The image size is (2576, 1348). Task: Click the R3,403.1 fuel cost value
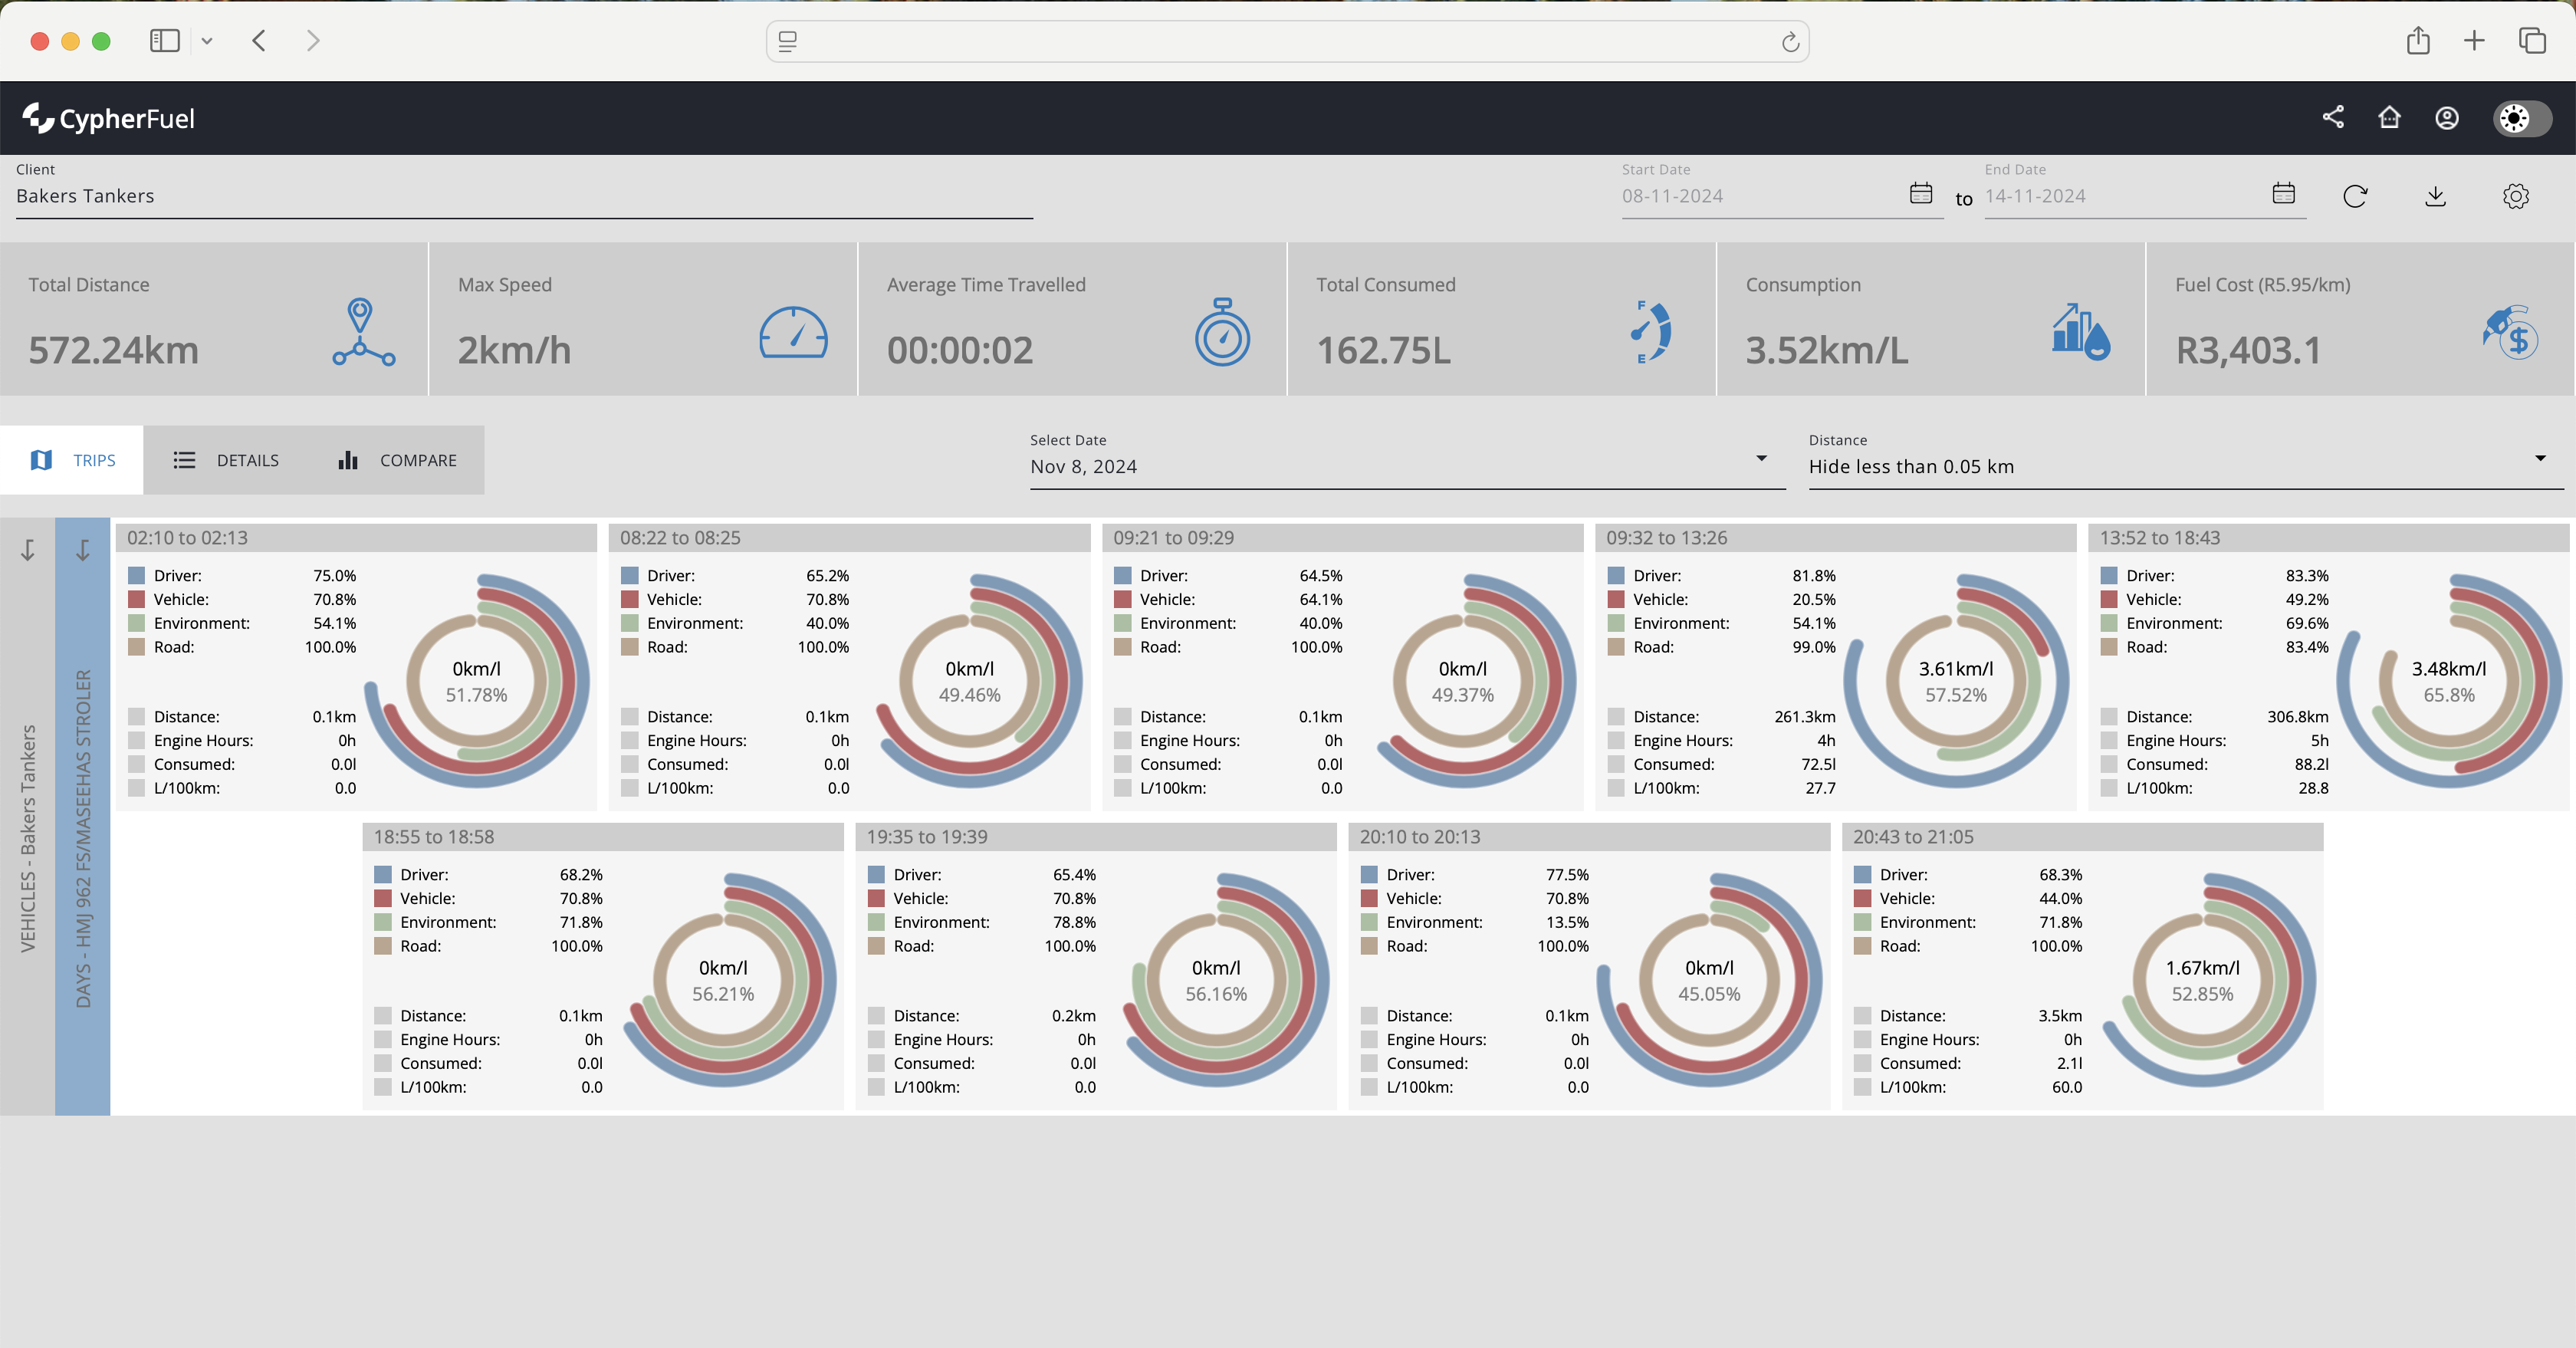click(2248, 351)
